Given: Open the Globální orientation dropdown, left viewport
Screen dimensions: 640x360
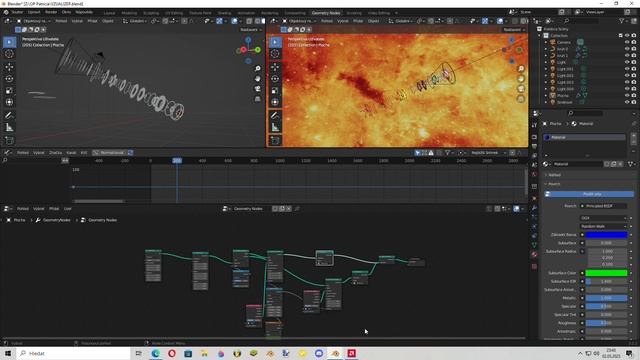Looking at the screenshot, I should pos(135,21).
